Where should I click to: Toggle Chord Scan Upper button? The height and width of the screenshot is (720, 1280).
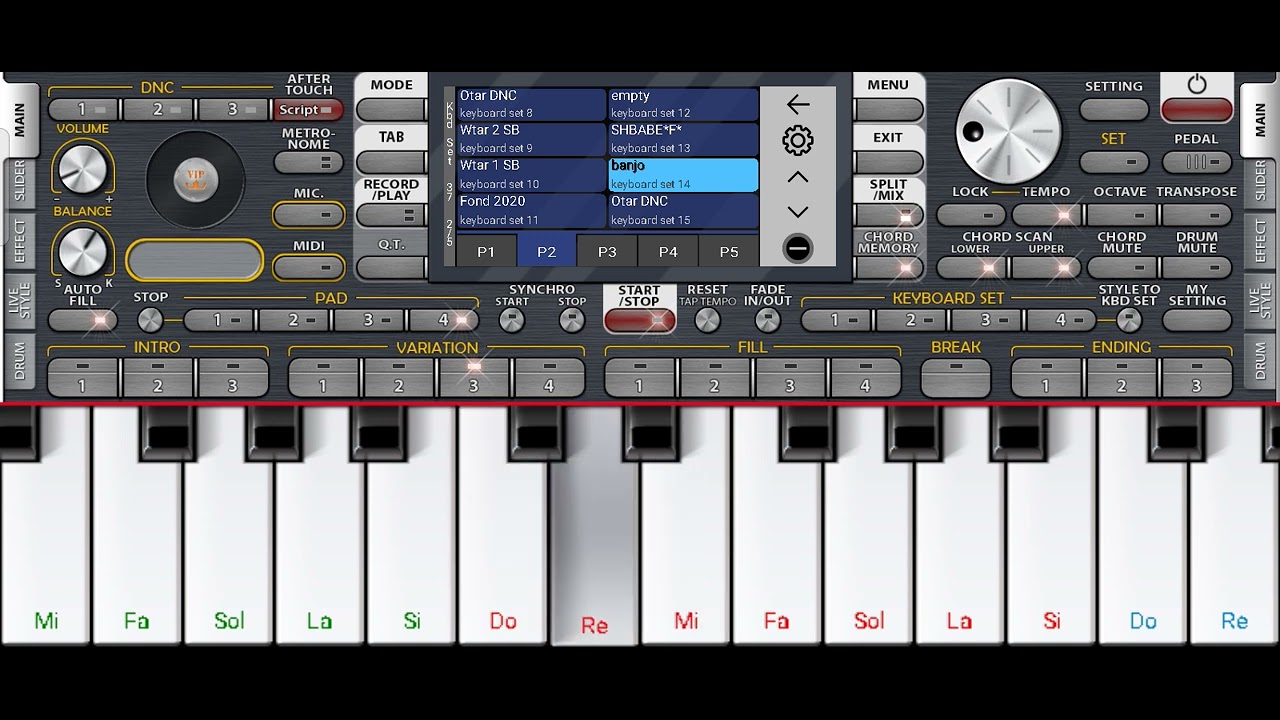1046,267
